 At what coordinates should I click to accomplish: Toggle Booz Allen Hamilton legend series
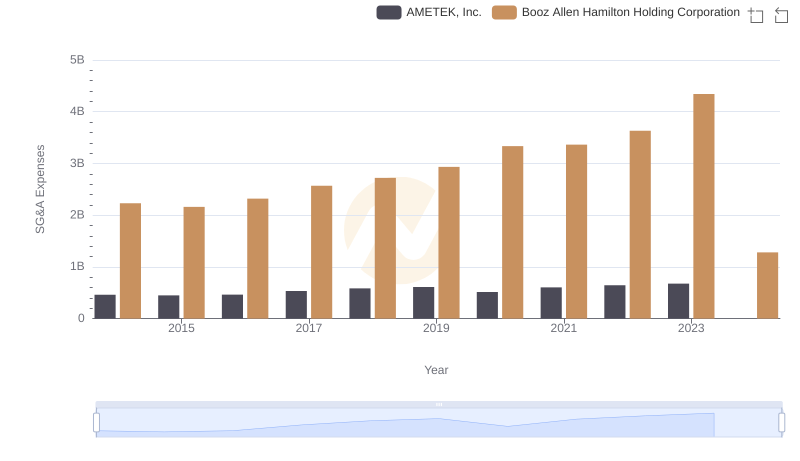tap(616, 12)
